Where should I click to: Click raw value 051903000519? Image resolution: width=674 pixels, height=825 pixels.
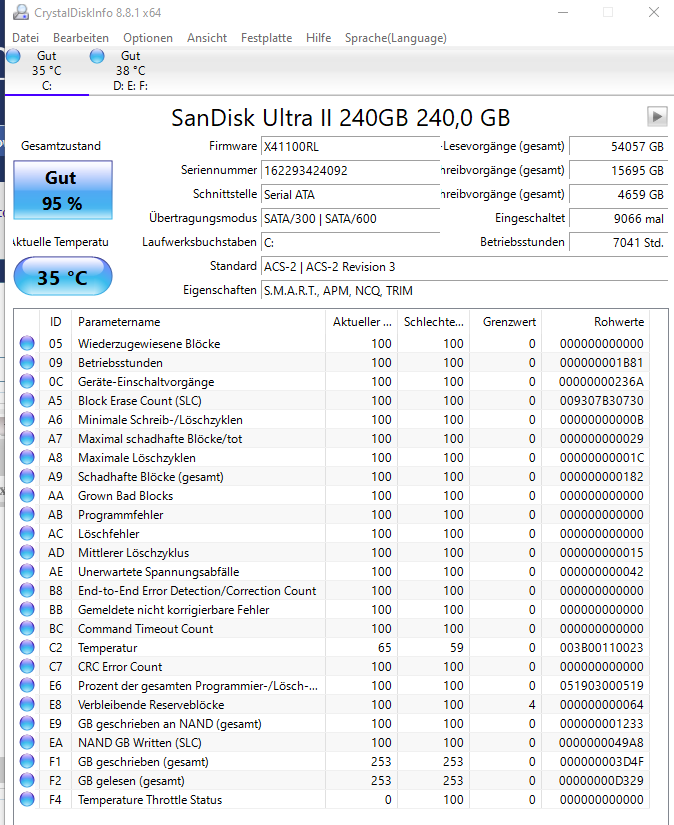(x=601, y=686)
